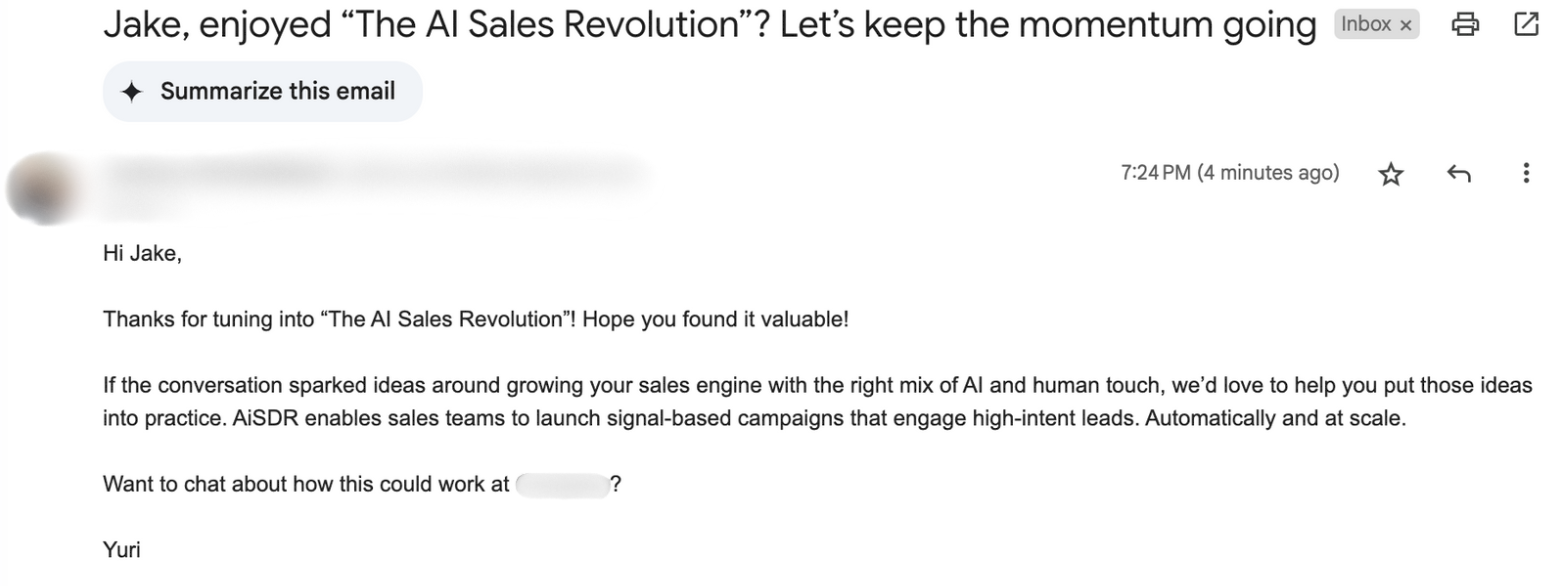Image resolution: width=1560 pixels, height=586 pixels.
Task: Click the Inbox label tag
Action: coord(1366,25)
